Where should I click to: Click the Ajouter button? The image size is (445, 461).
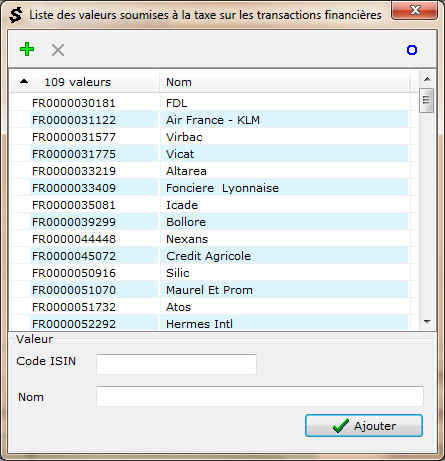point(364,426)
